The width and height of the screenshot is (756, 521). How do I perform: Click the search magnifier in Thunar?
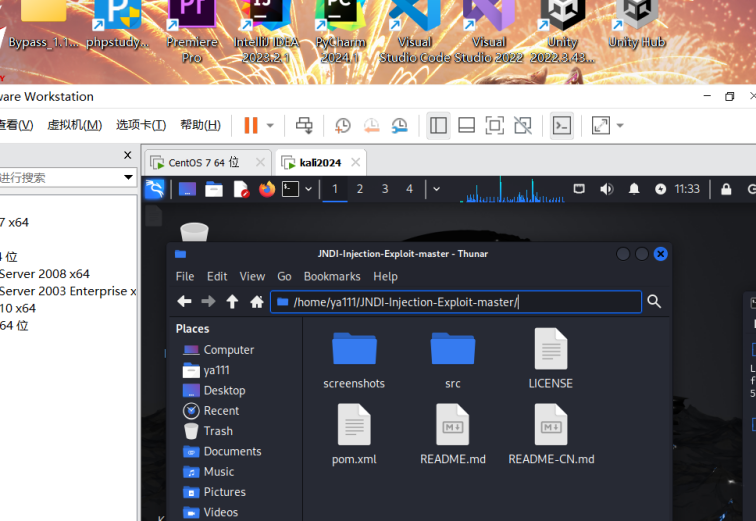654,302
